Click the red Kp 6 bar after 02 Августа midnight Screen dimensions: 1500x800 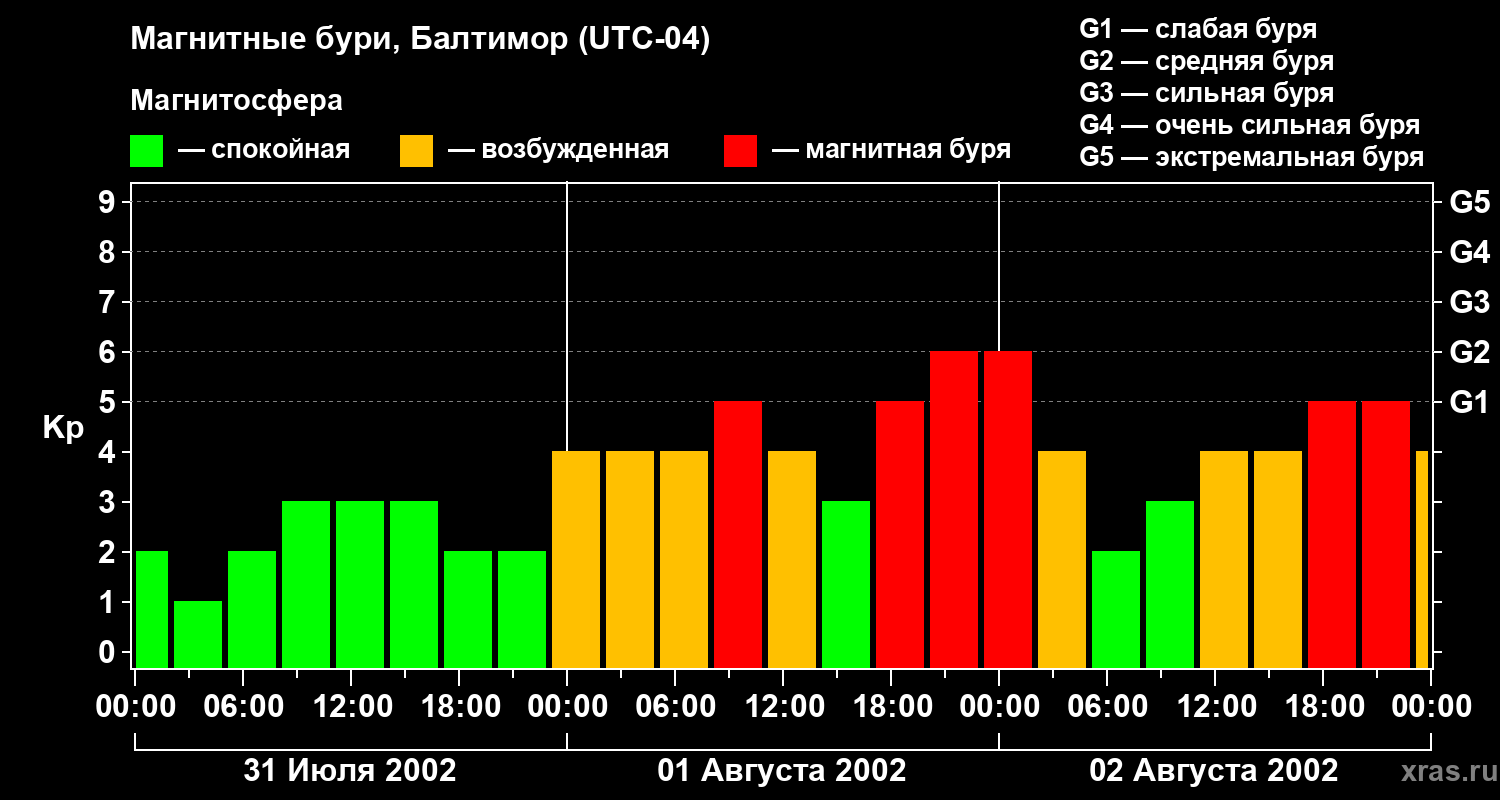pos(1008,509)
